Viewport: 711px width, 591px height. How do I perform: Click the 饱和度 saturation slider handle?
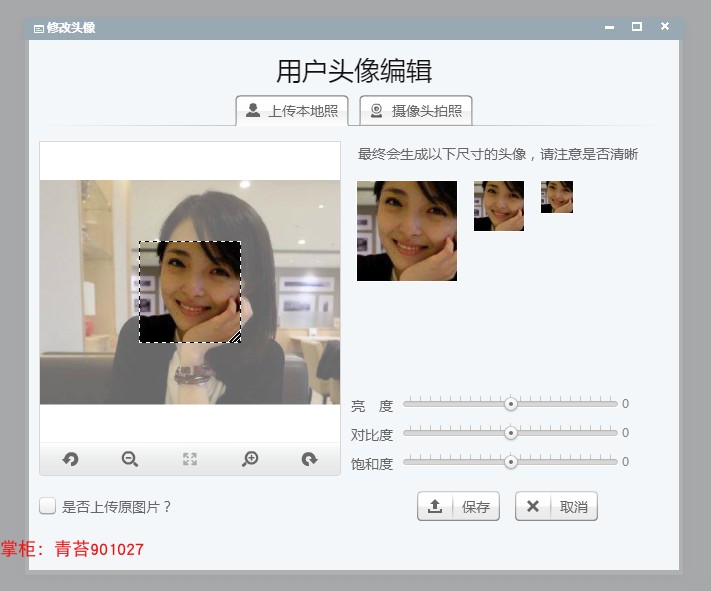coord(511,462)
